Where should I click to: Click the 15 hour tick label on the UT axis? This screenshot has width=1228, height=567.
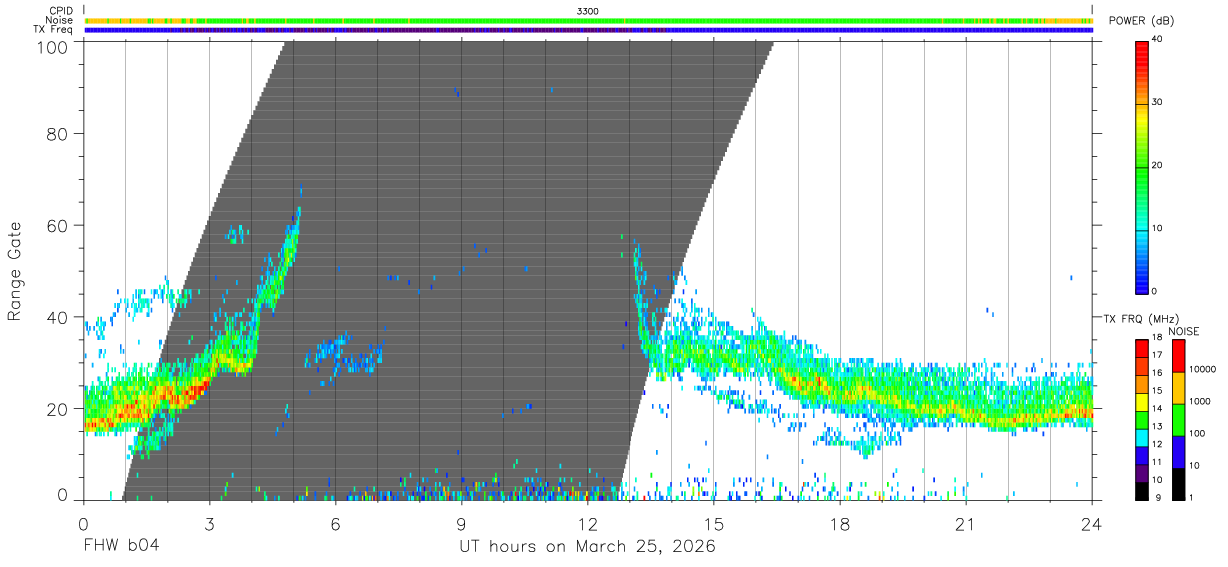[x=713, y=524]
